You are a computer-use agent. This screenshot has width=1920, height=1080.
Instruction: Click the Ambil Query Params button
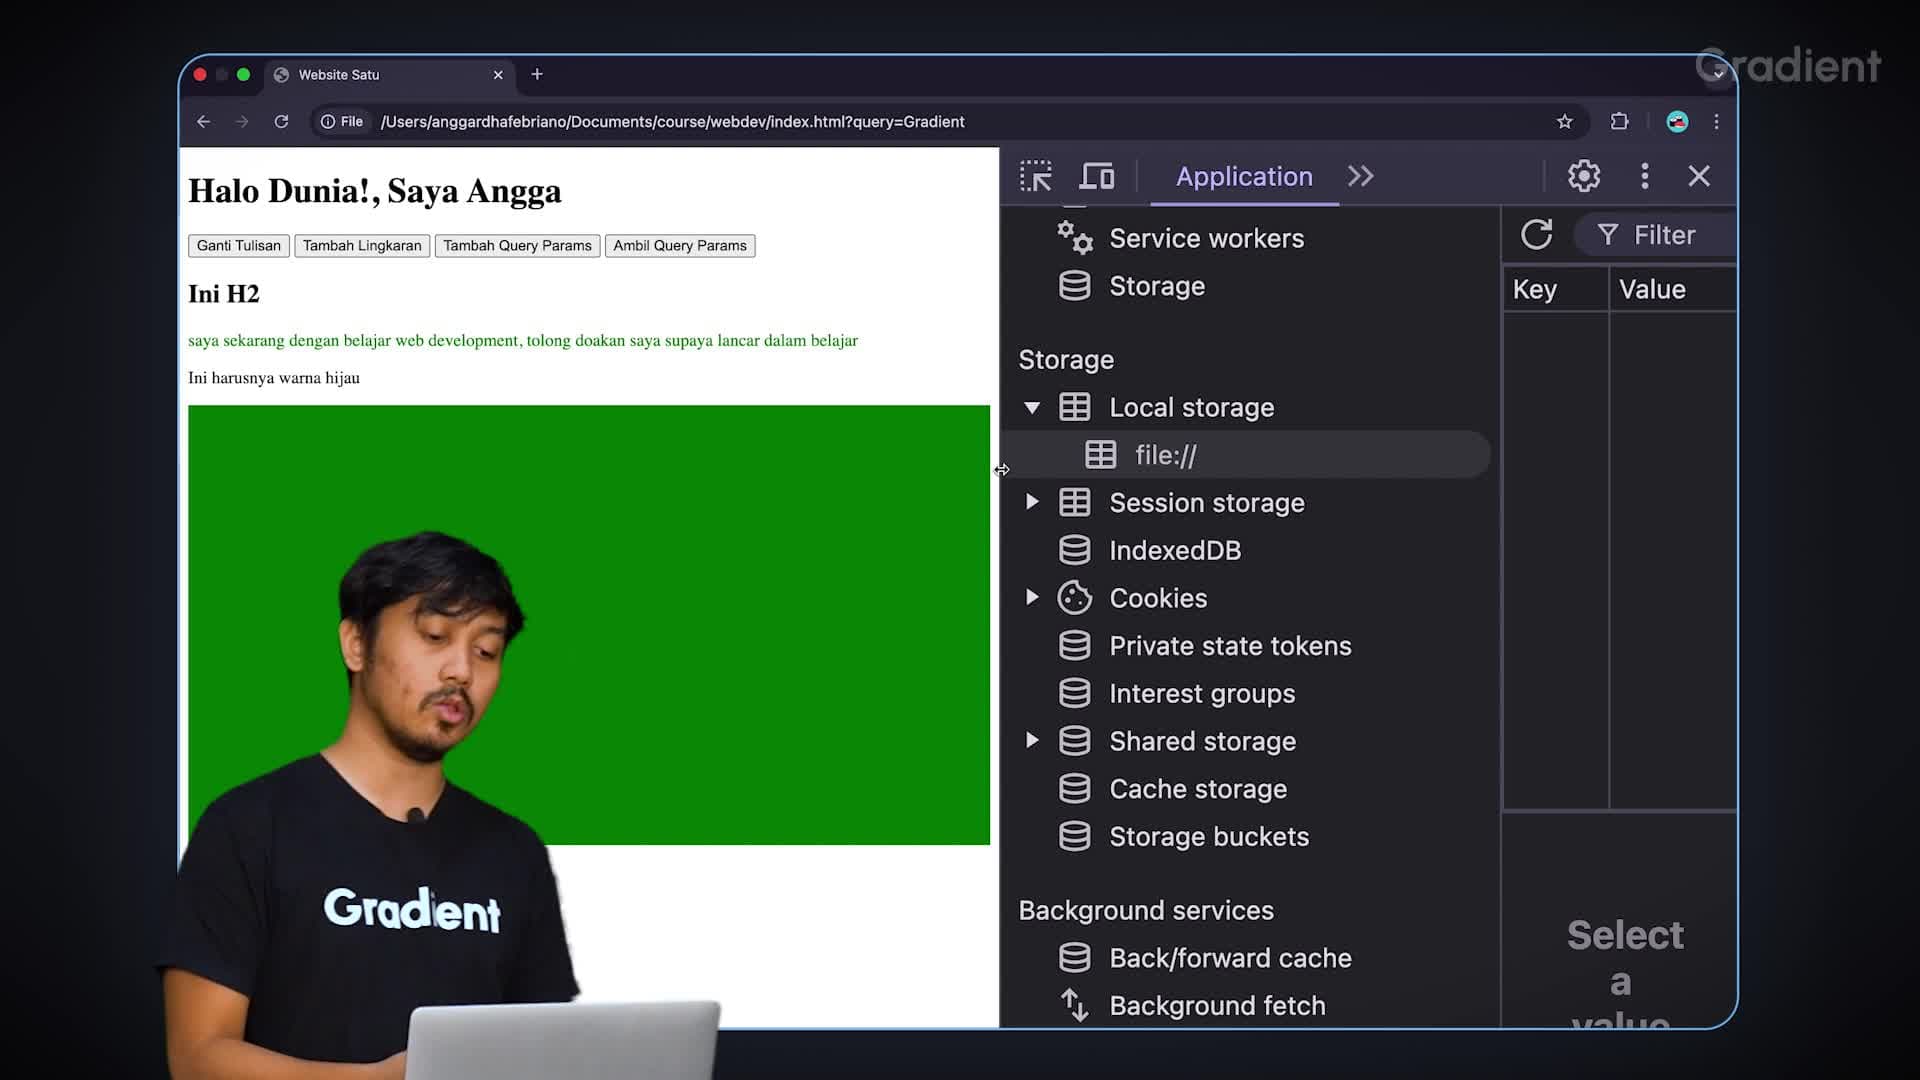pos(679,245)
